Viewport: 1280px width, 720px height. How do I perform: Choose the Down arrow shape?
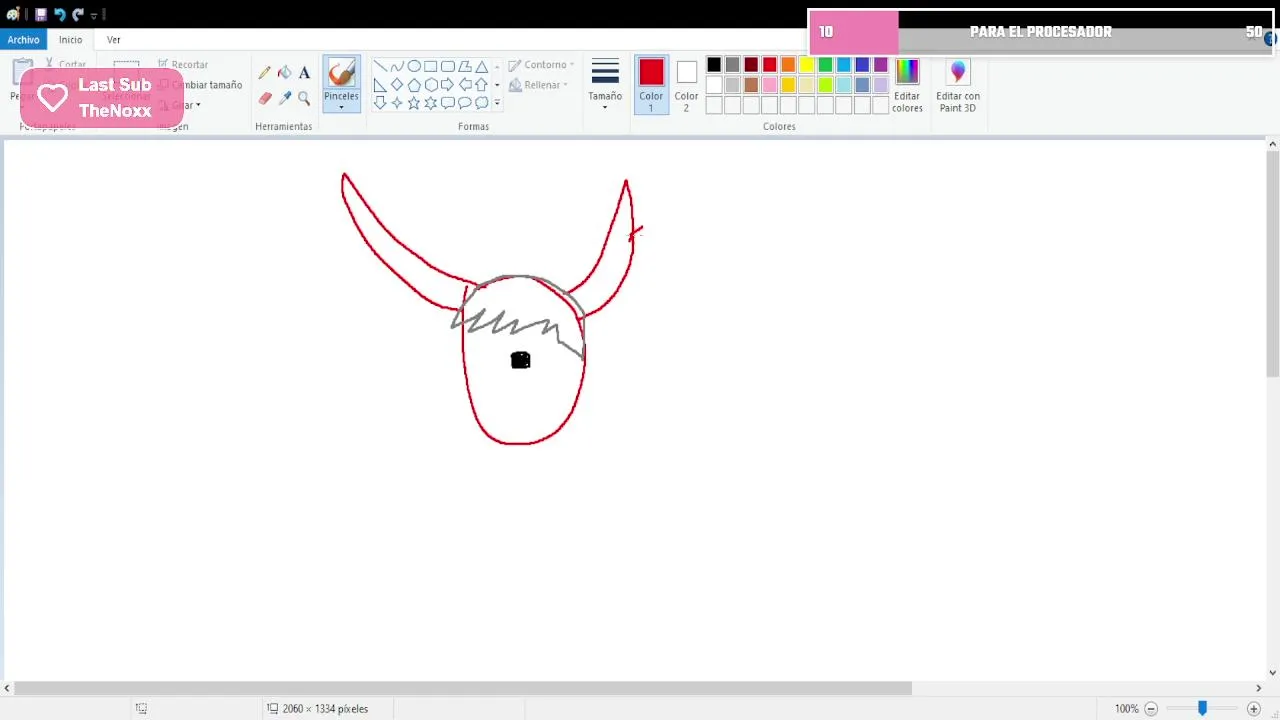tap(380, 103)
